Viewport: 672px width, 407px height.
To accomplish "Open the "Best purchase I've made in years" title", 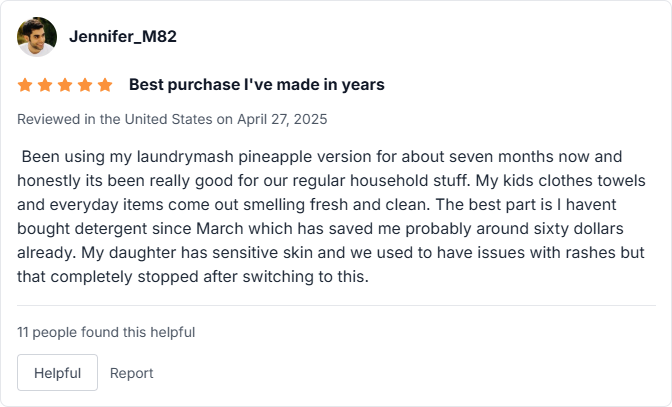I will pos(256,85).
